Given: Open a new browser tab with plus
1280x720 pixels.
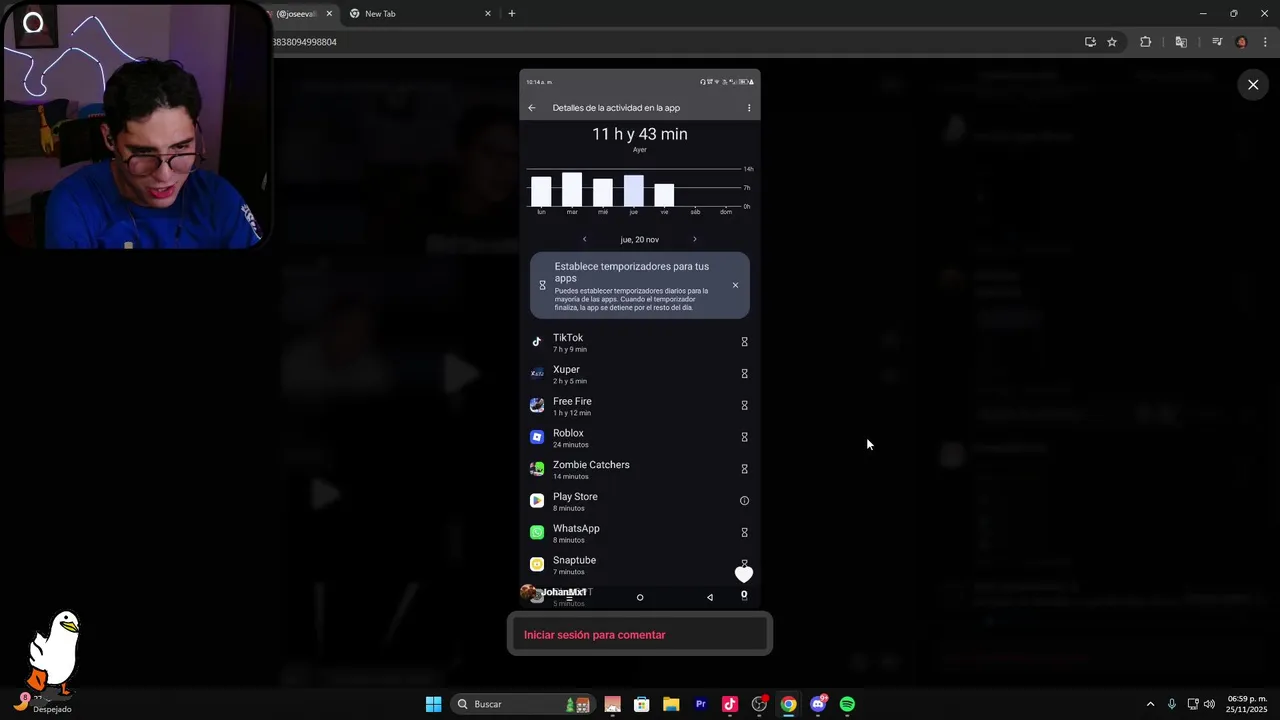Looking at the screenshot, I should [512, 14].
